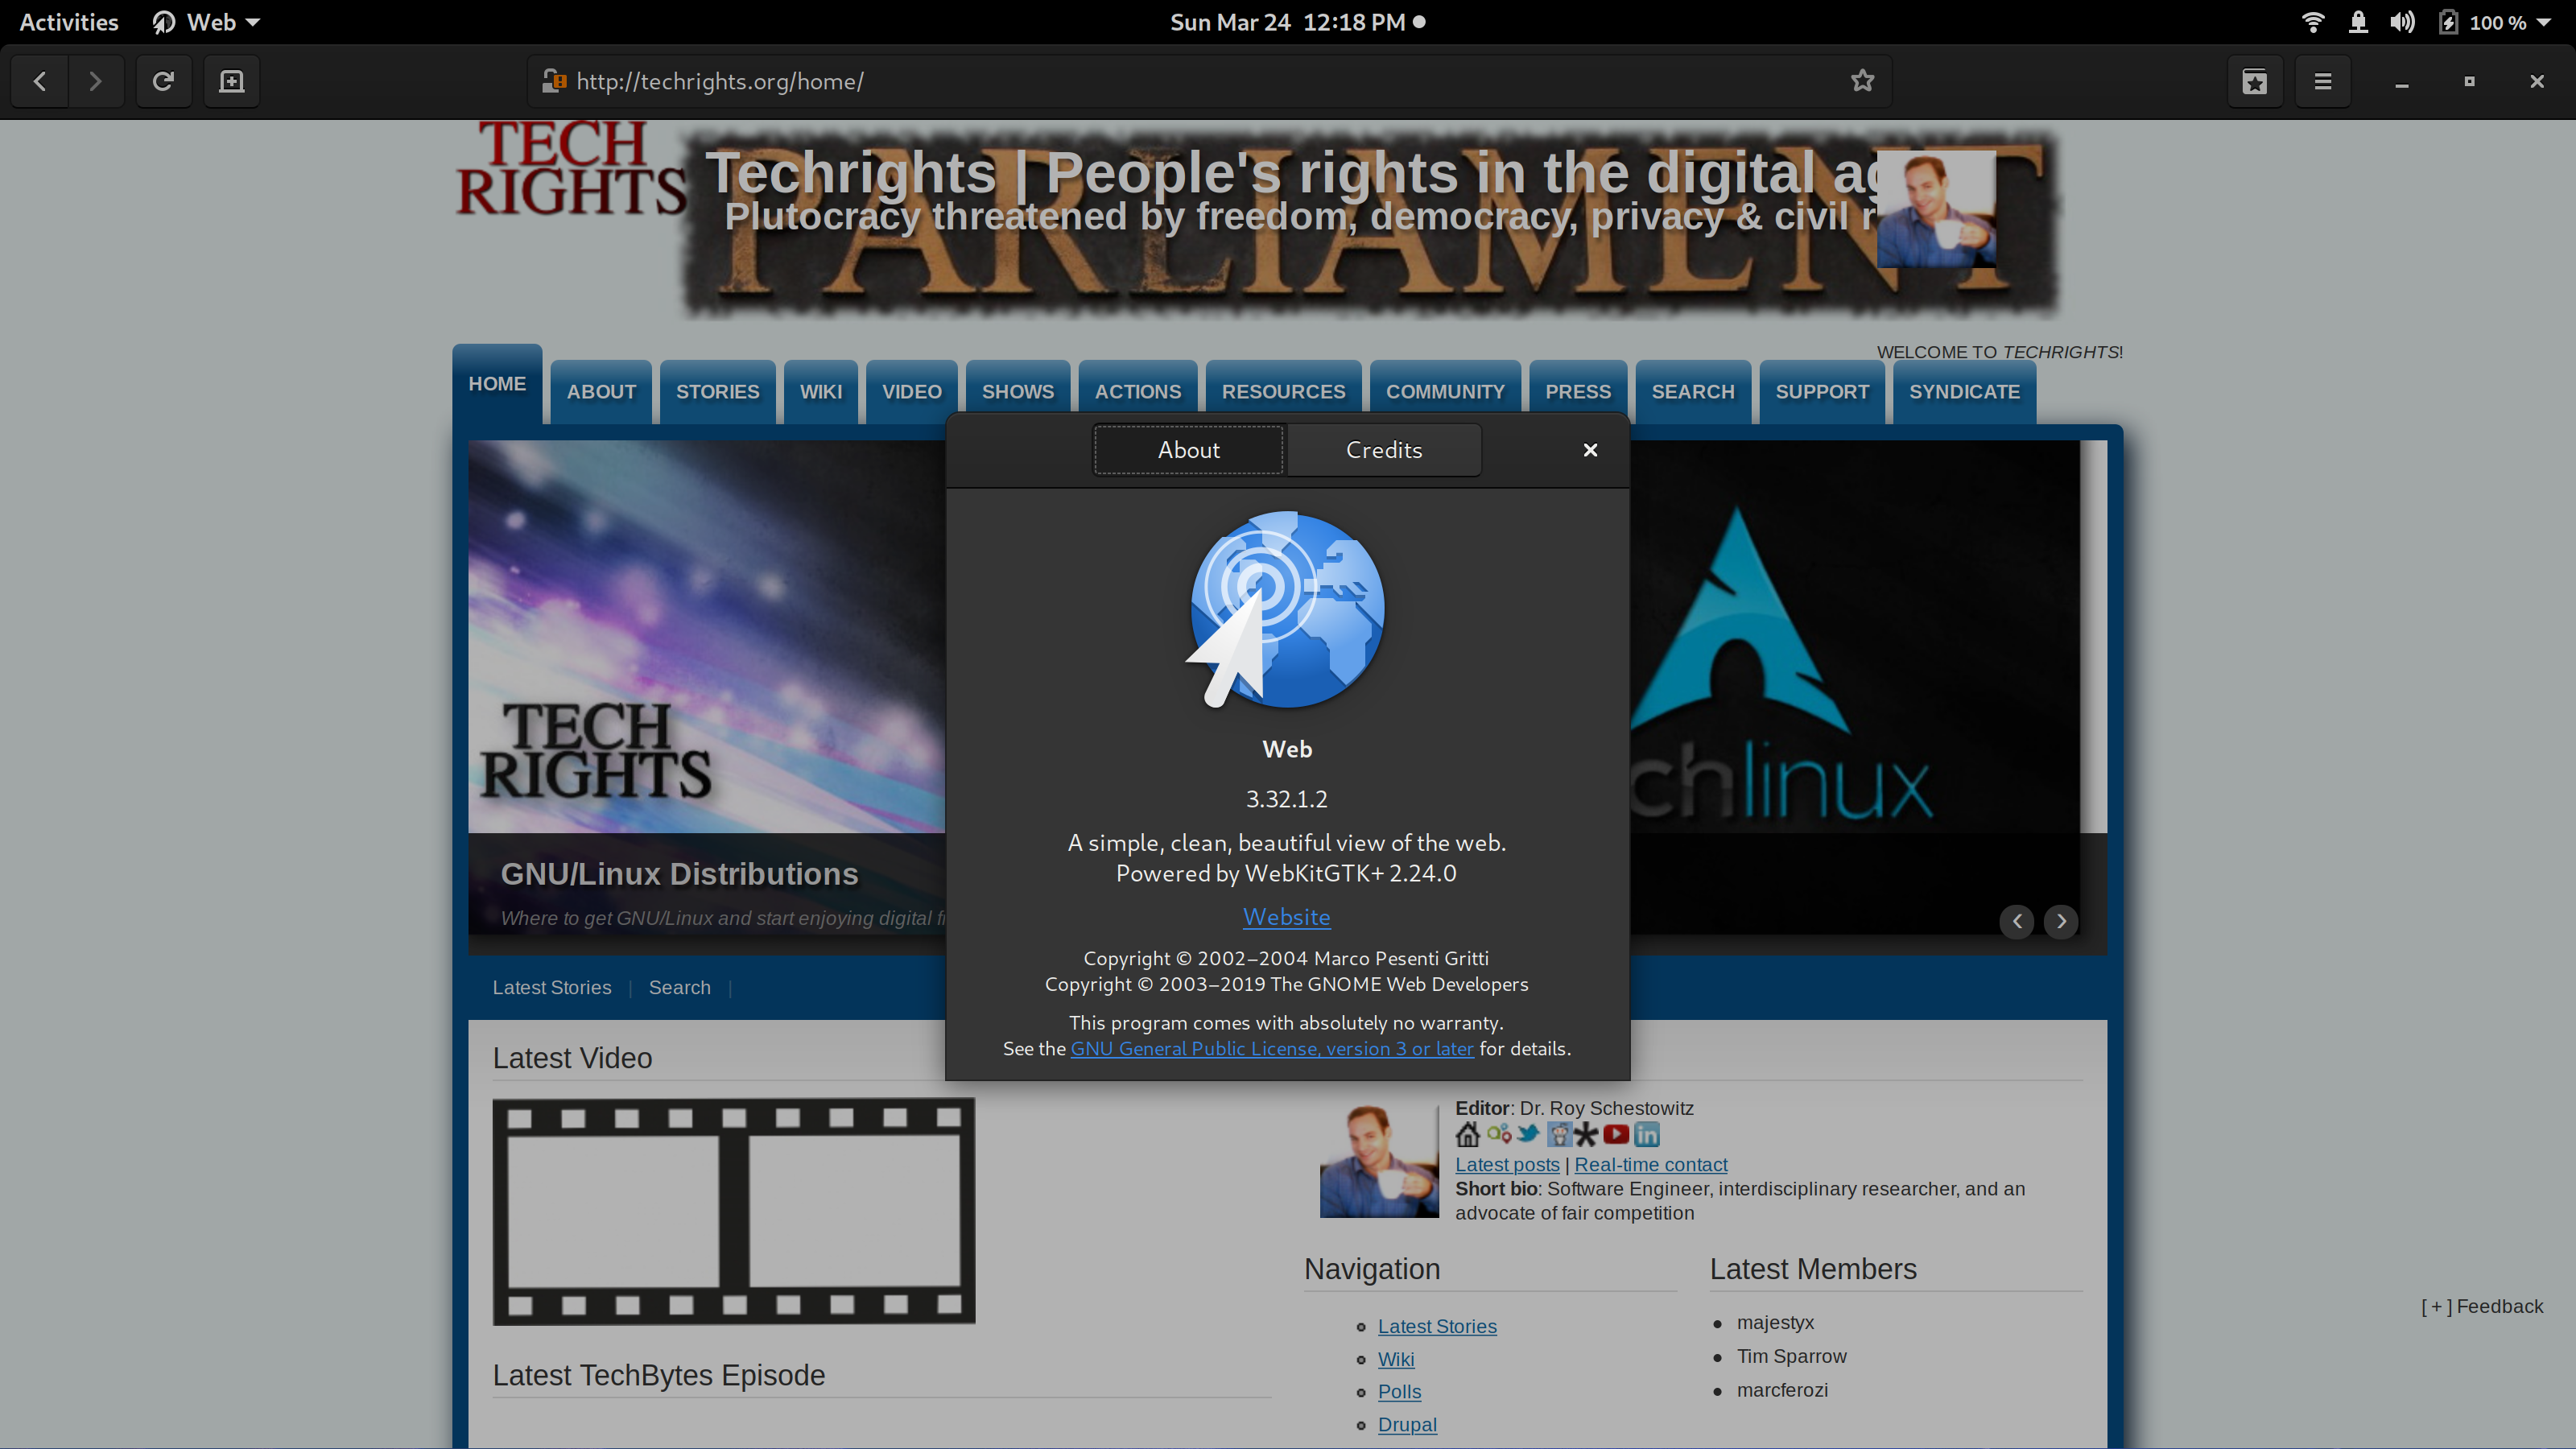Click the insecure lock icon in address bar
This screenshot has height=1449, width=2576.
pyautogui.click(x=553, y=81)
